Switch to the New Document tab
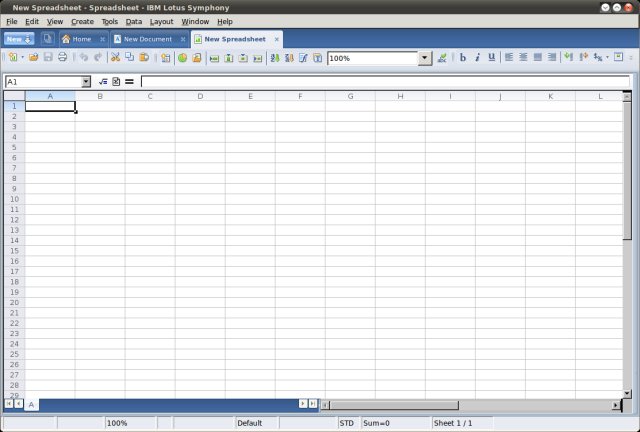640x432 pixels. (147, 39)
